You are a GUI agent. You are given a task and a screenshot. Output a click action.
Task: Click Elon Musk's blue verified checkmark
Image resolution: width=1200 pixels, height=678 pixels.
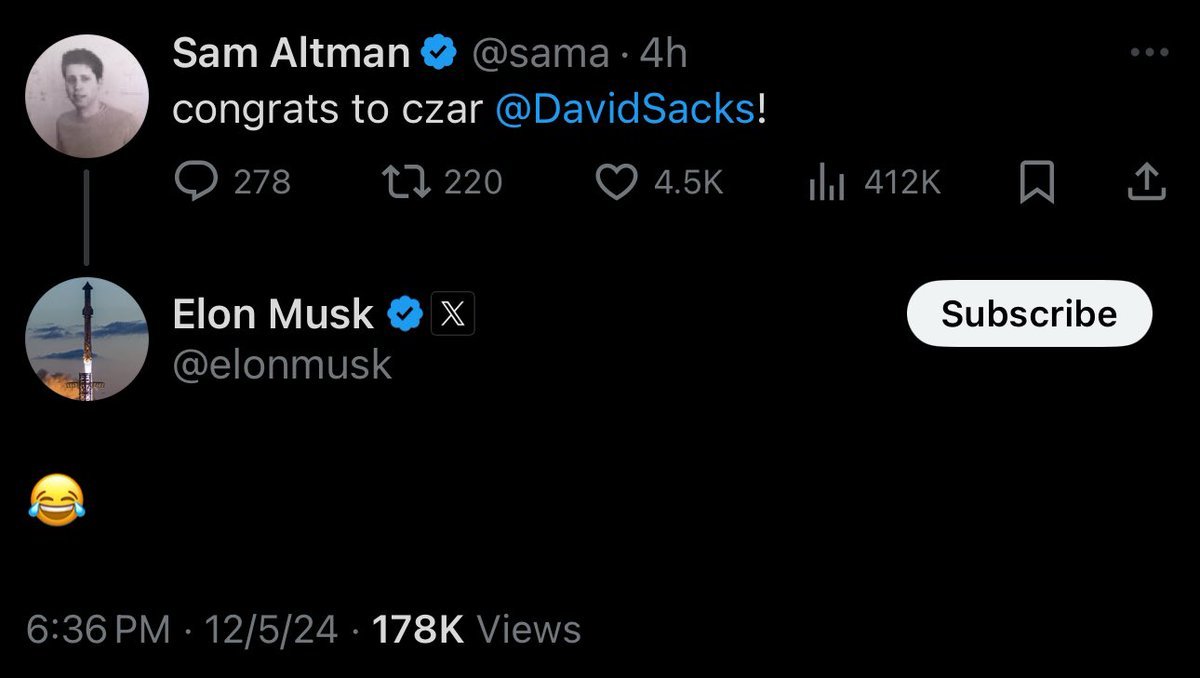point(403,315)
